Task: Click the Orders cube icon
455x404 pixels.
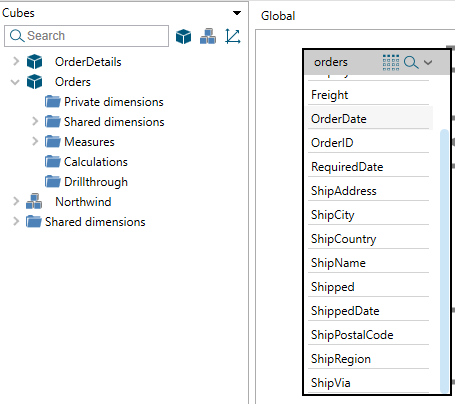Action: coord(34,82)
